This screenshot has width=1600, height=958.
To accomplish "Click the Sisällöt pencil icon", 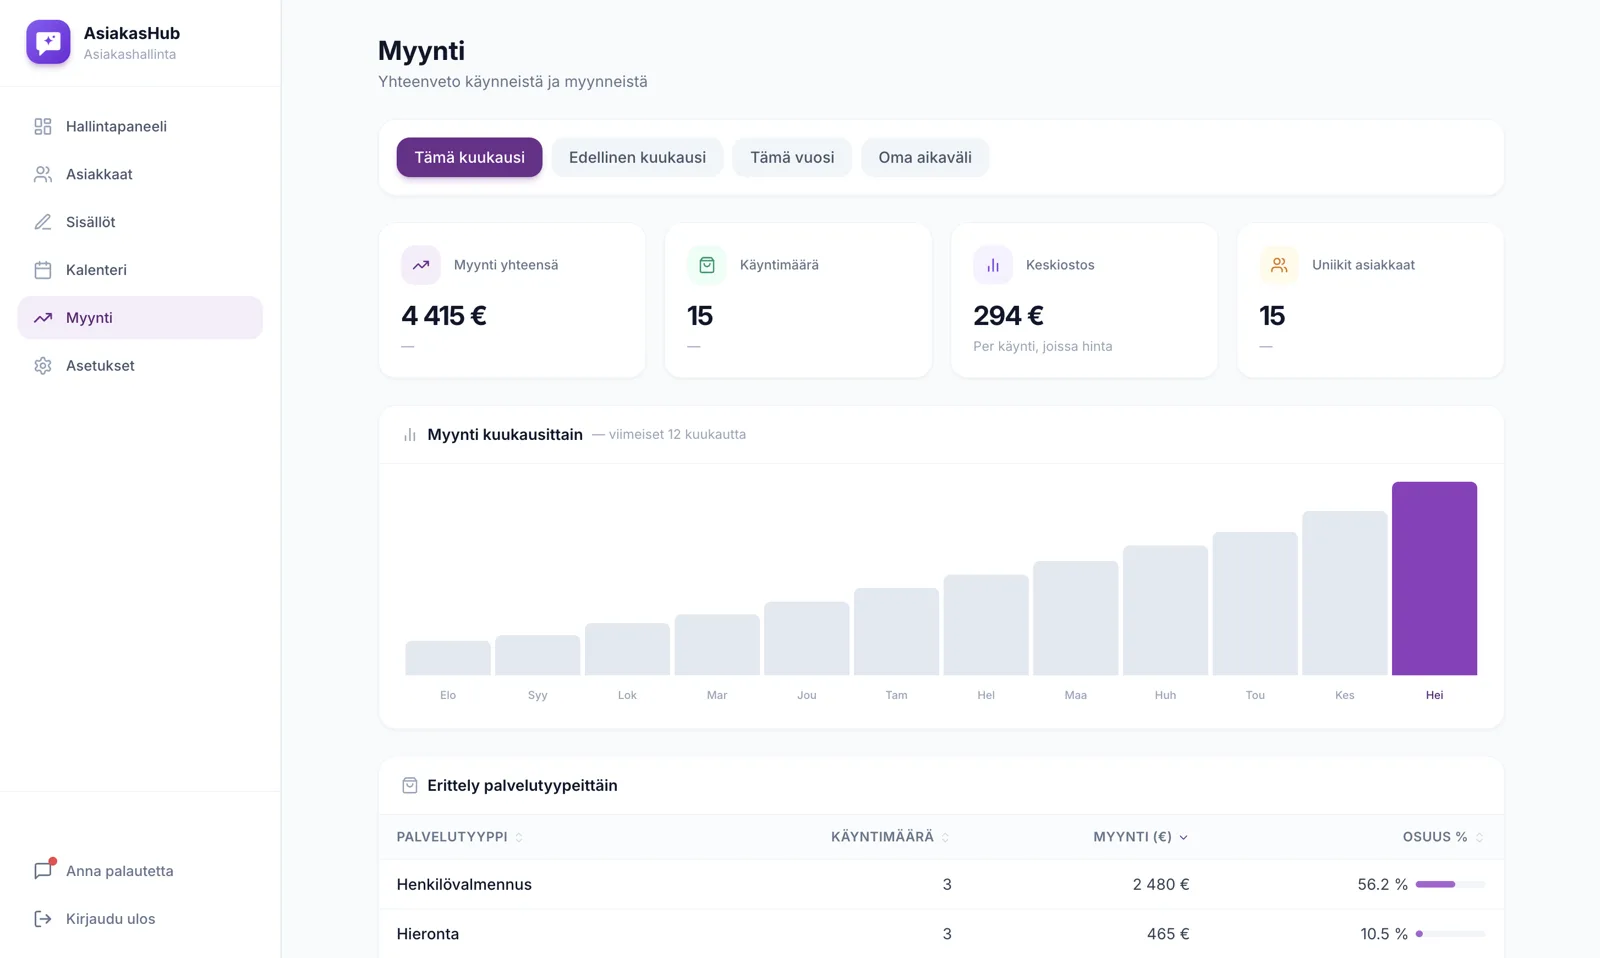I will (43, 222).
